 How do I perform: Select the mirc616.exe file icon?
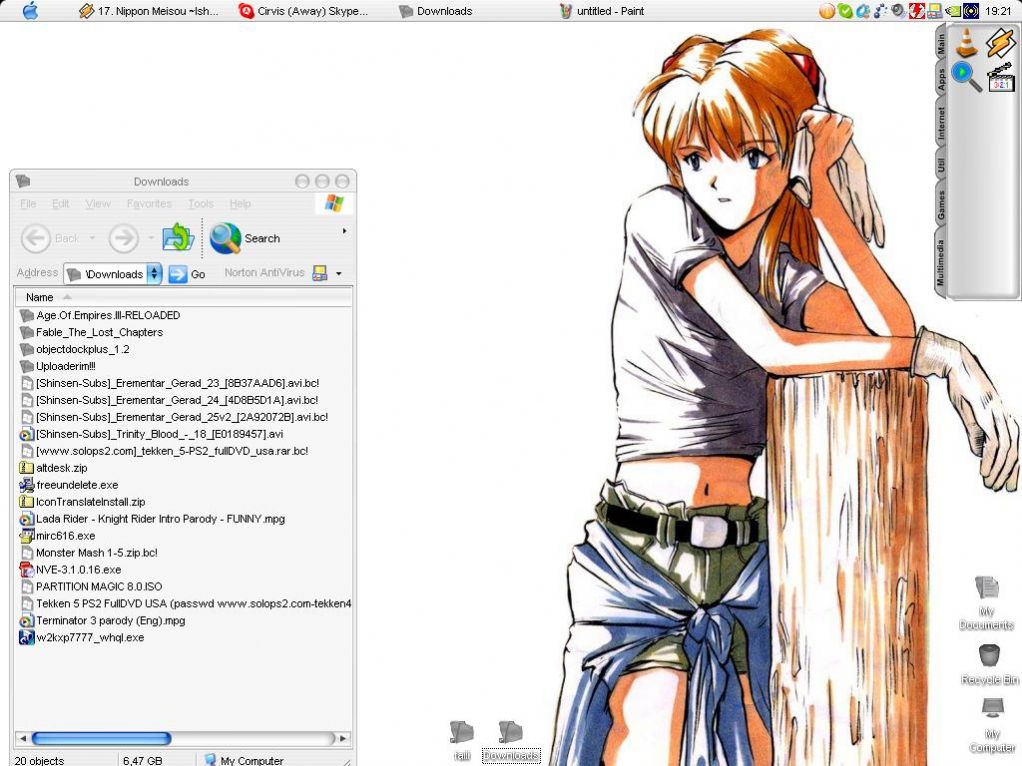pyautogui.click(x=26, y=536)
